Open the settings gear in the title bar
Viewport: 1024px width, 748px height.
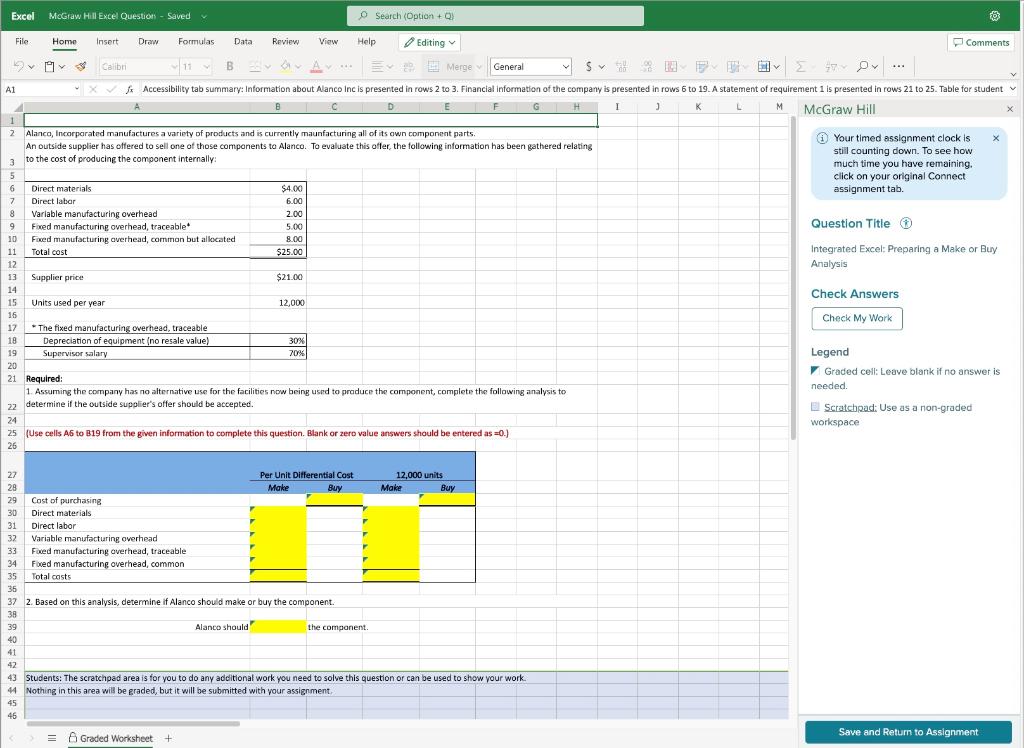click(995, 16)
